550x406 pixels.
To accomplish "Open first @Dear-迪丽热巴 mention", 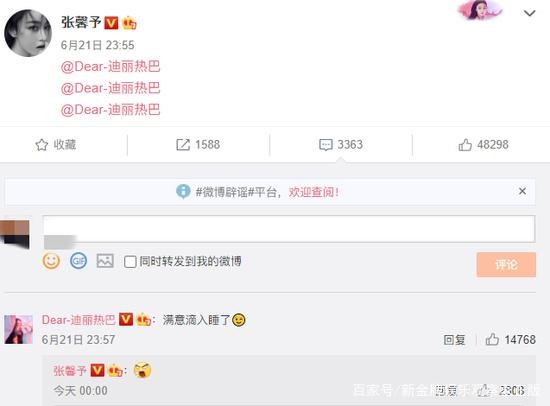I will pos(110,66).
